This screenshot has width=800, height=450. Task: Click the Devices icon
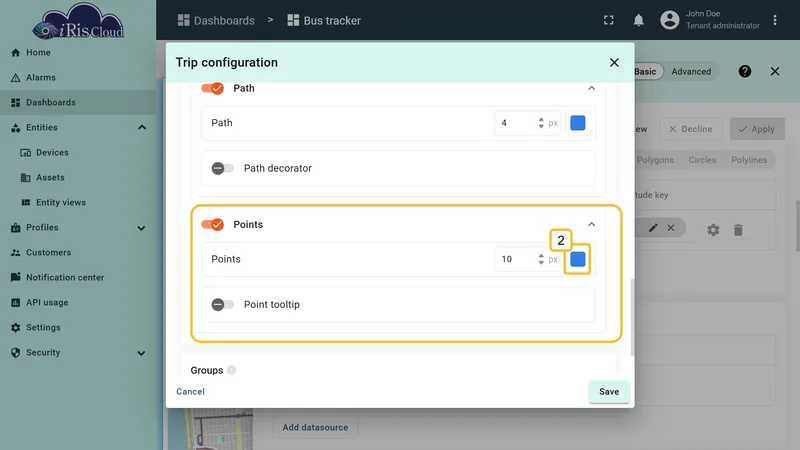[26, 153]
